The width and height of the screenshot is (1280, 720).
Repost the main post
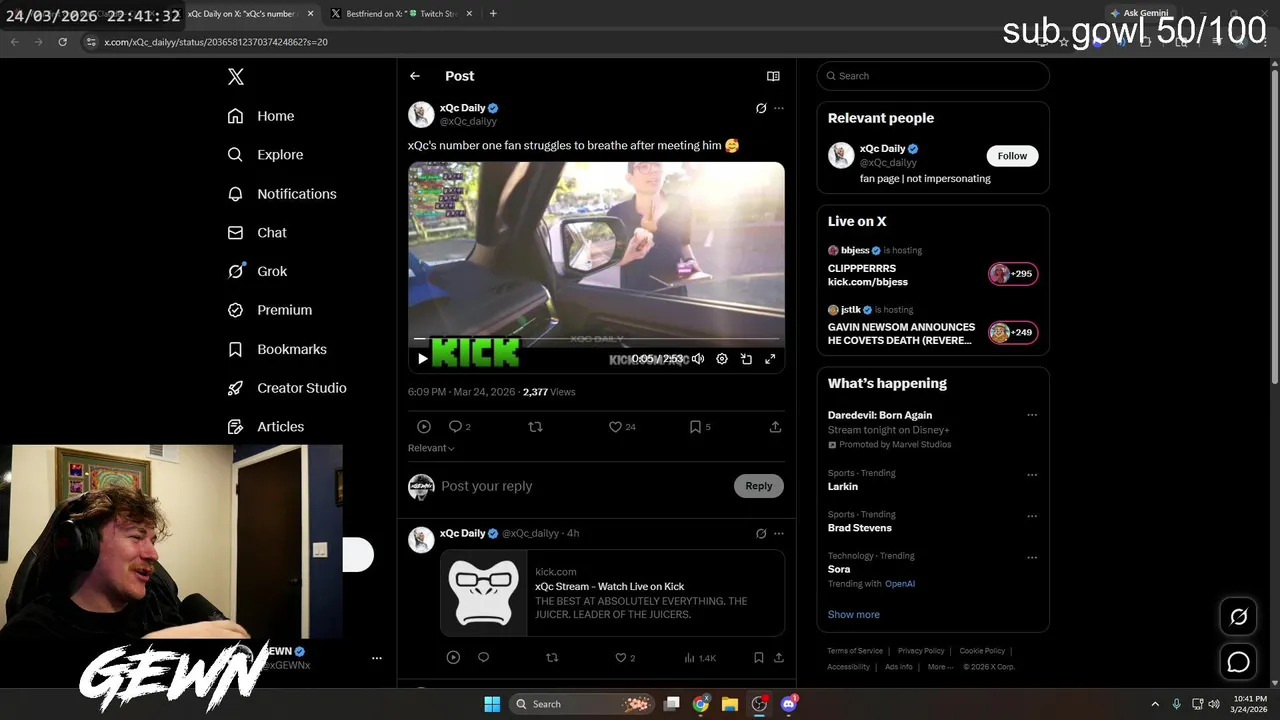pos(535,427)
